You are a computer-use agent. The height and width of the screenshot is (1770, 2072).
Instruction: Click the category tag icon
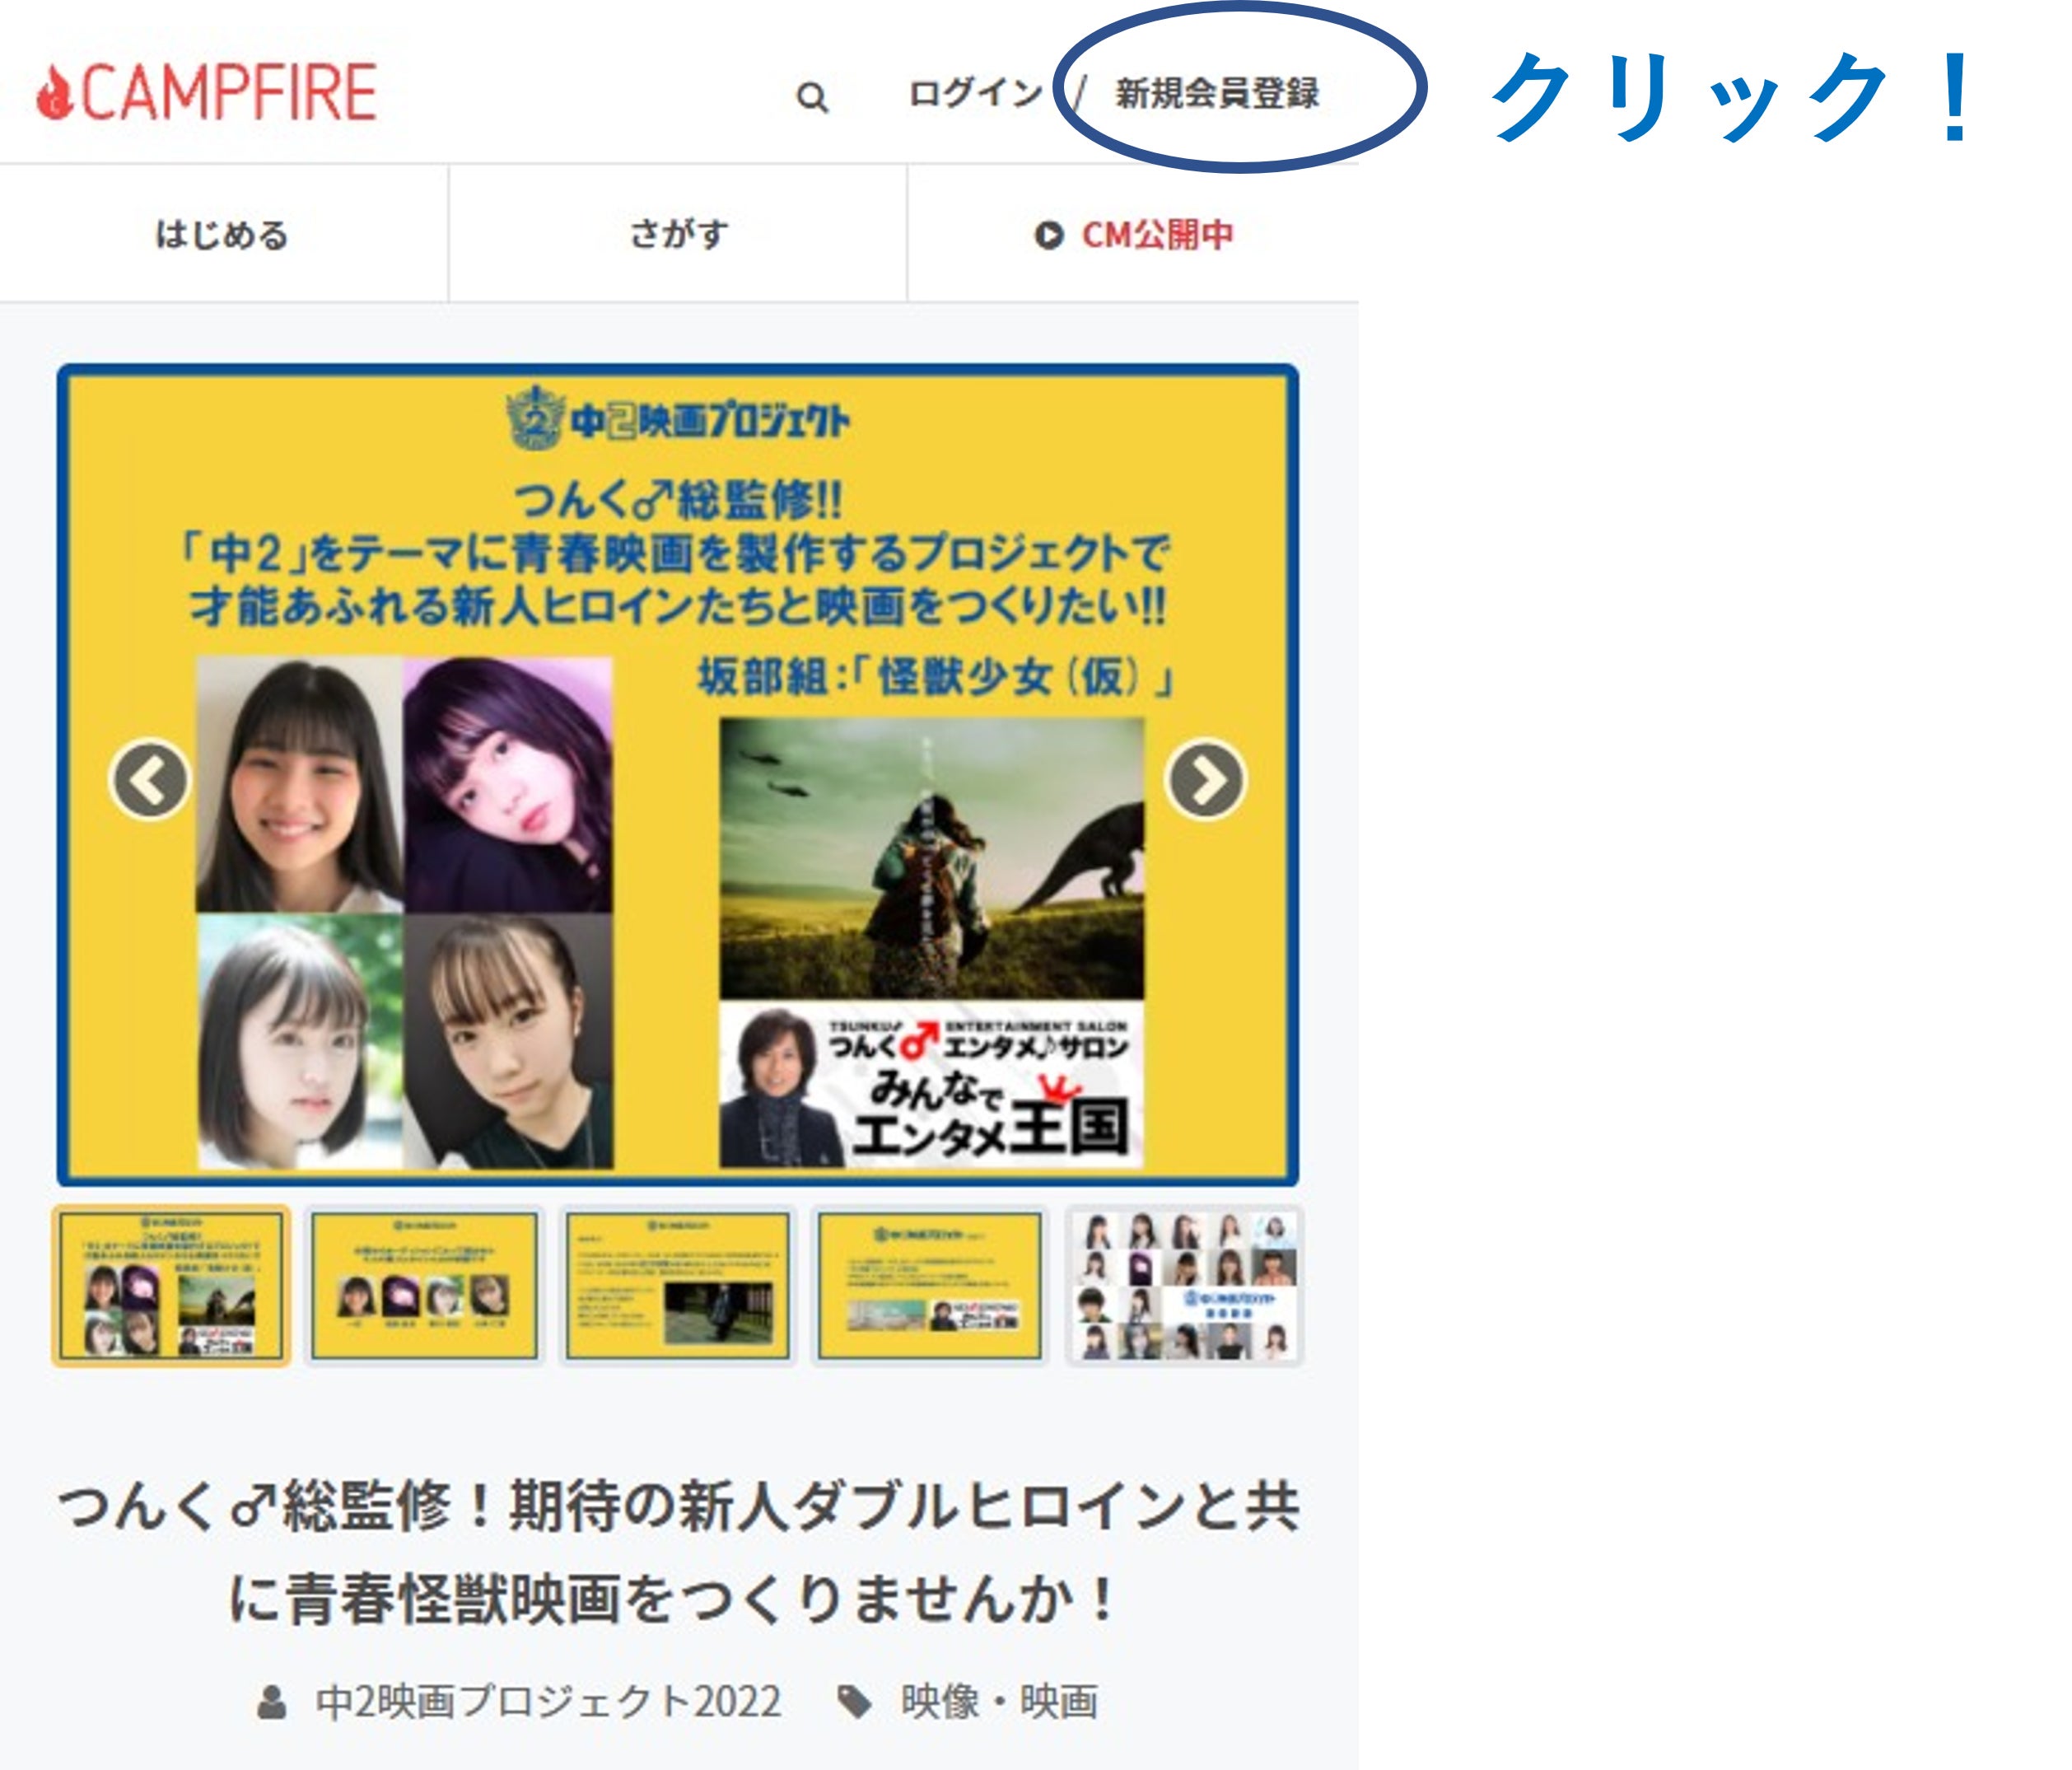click(x=854, y=1701)
